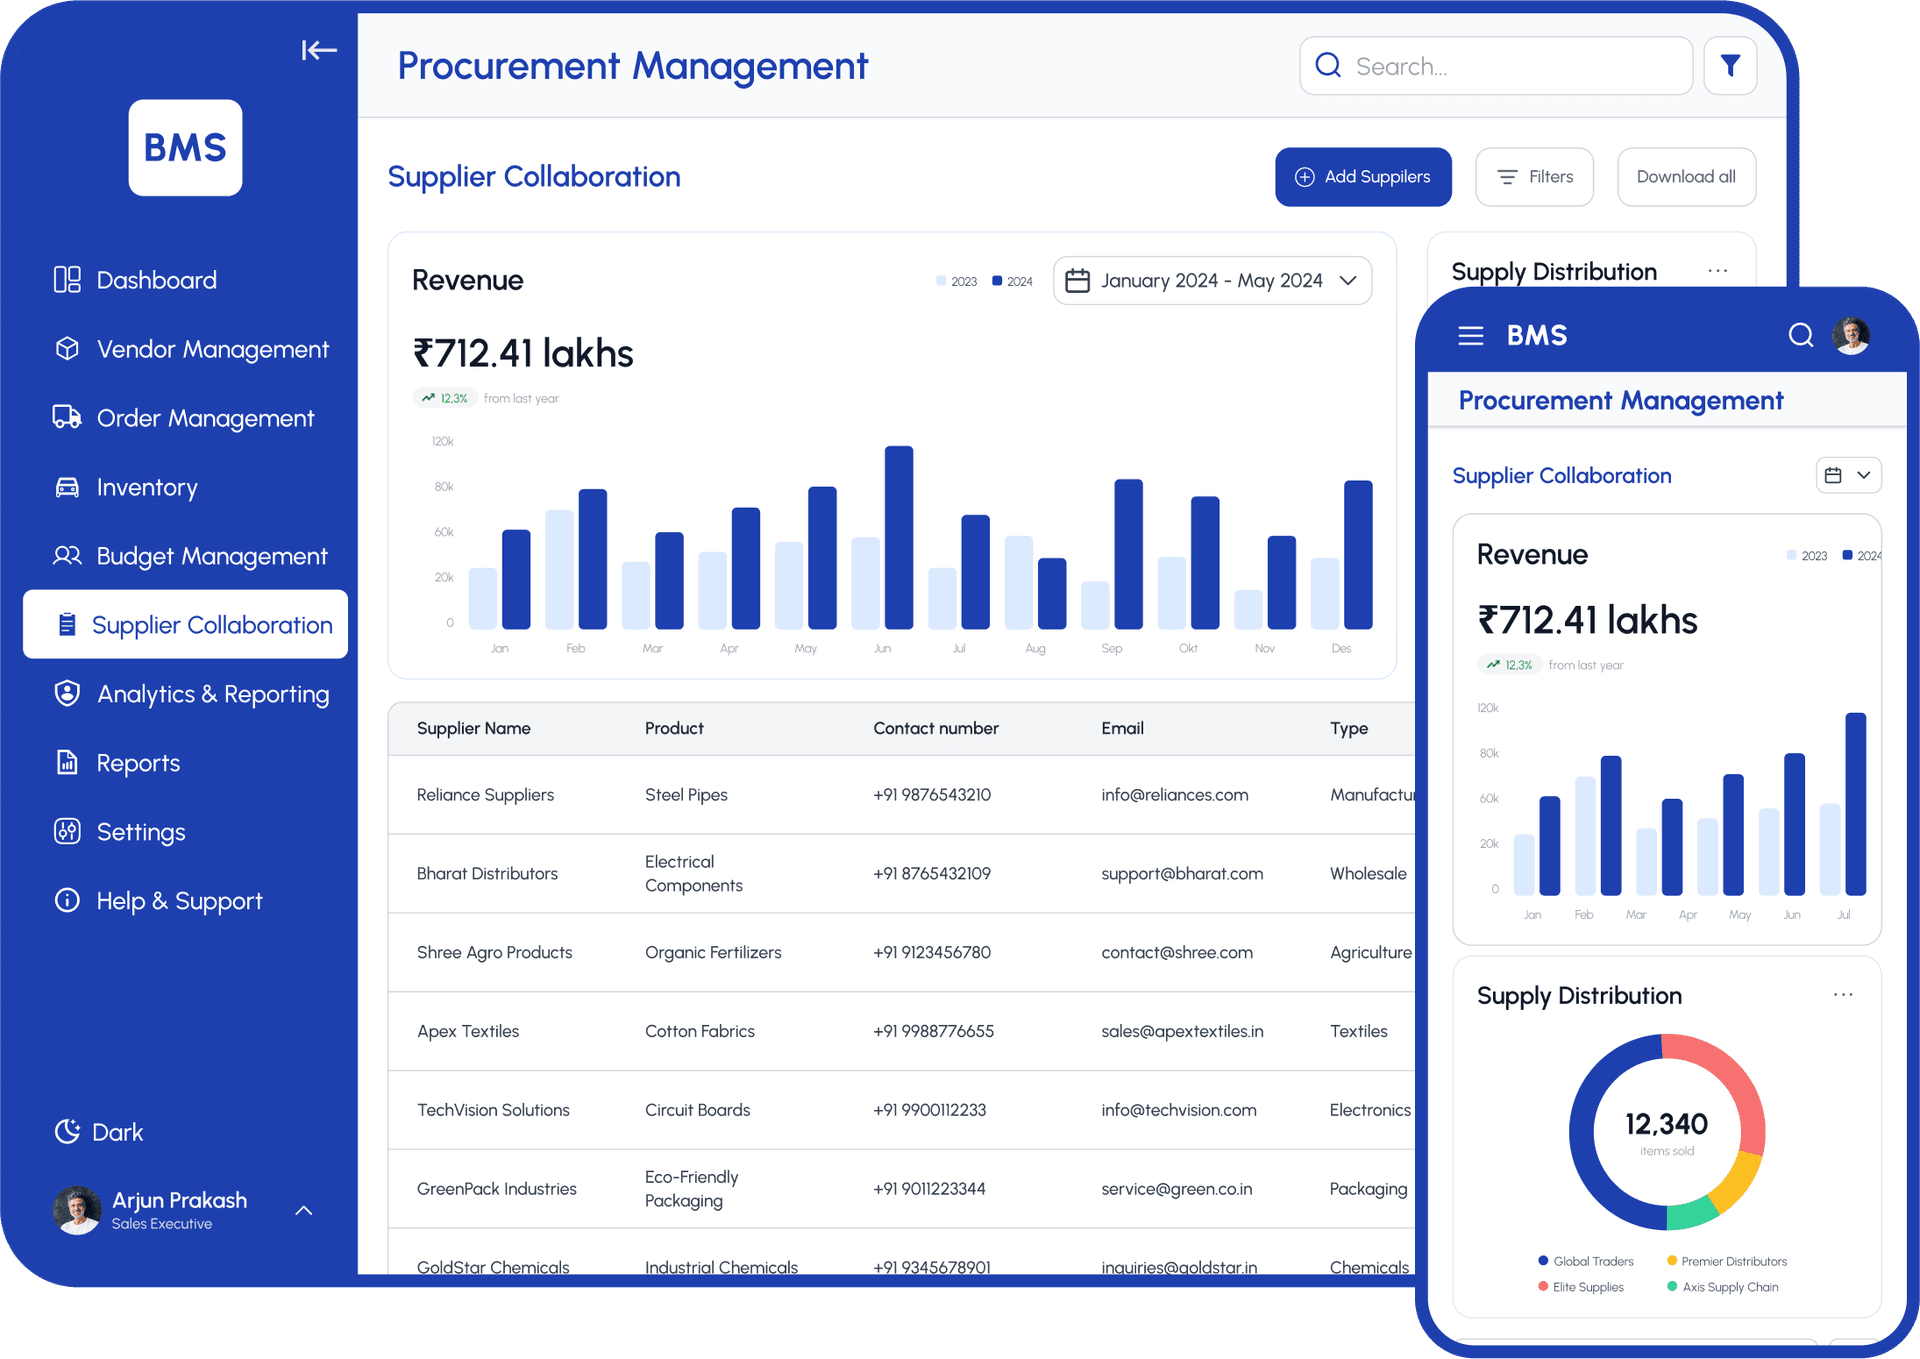1920x1359 pixels.
Task: Open Analytics & Reporting section
Action: (67, 694)
